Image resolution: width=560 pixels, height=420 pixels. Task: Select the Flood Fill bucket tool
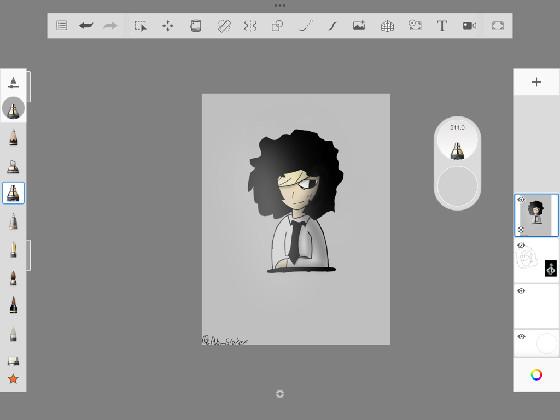click(x=195, y=26)
